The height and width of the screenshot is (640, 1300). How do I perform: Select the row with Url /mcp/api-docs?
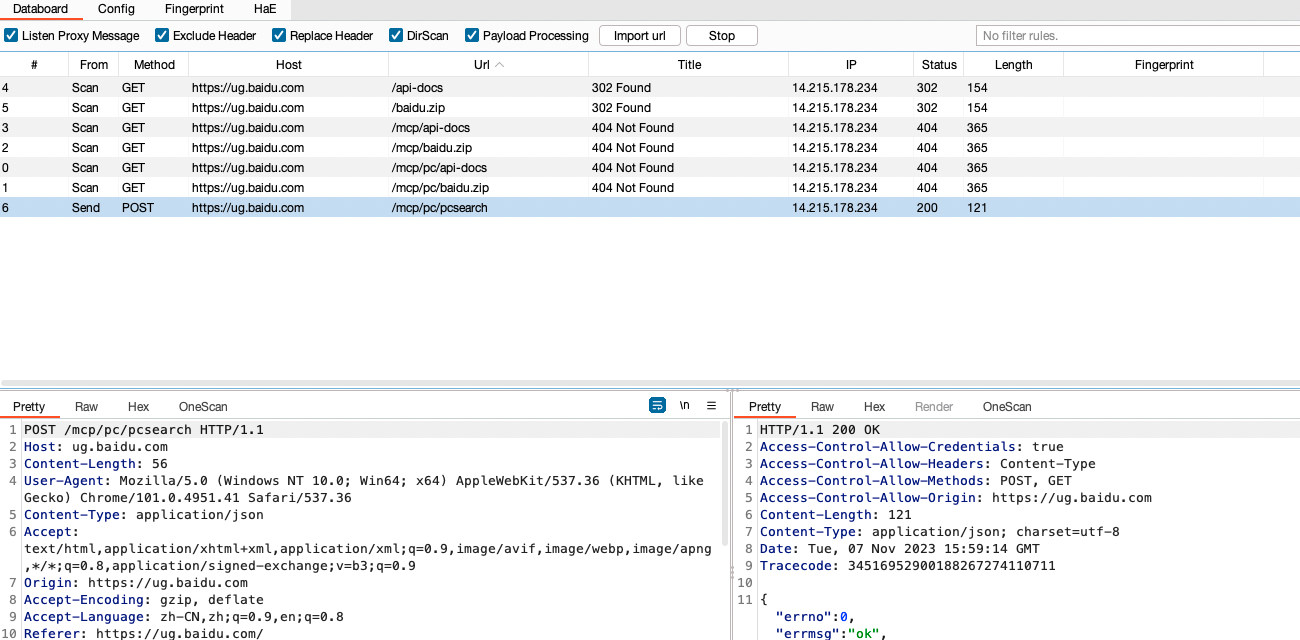[650, 127]
